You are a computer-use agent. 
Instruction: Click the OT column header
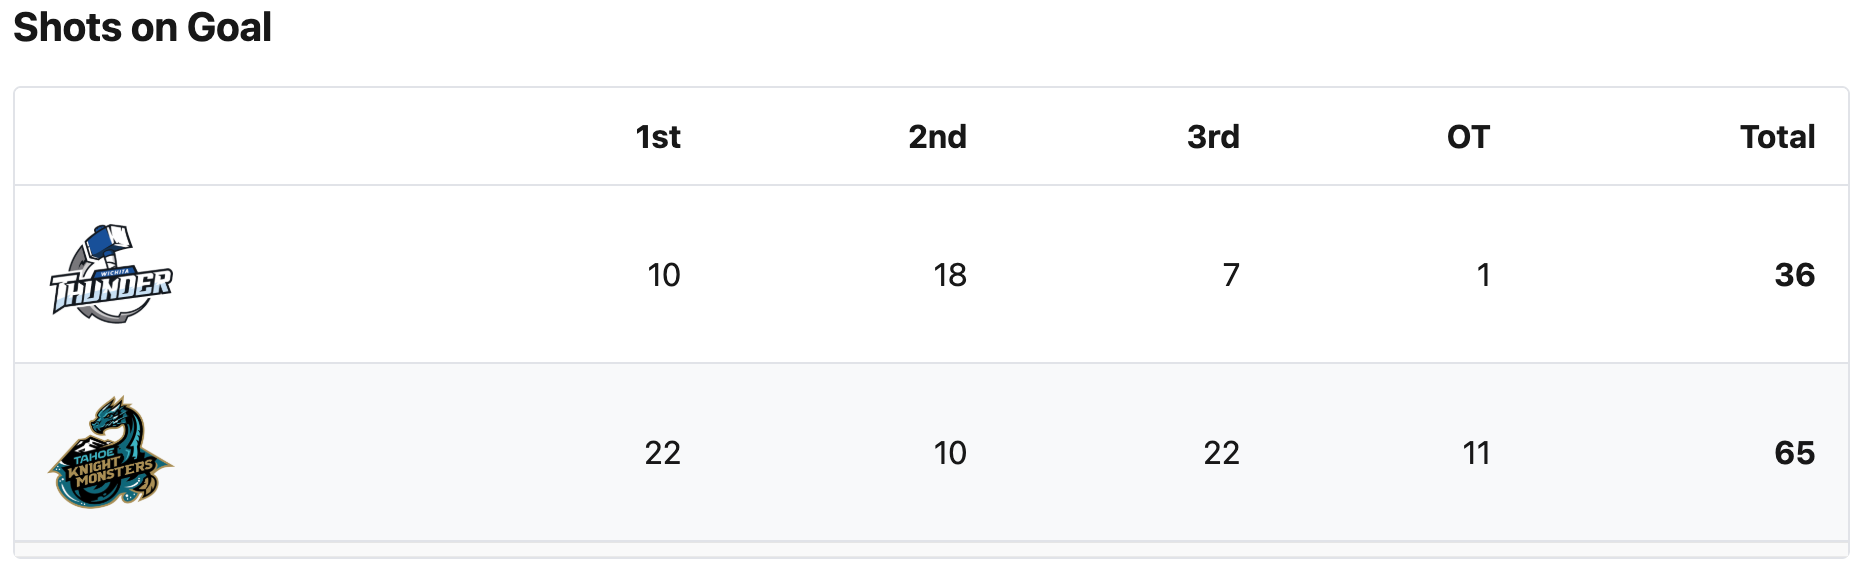pyautogui.click(x=1468, y=137)
